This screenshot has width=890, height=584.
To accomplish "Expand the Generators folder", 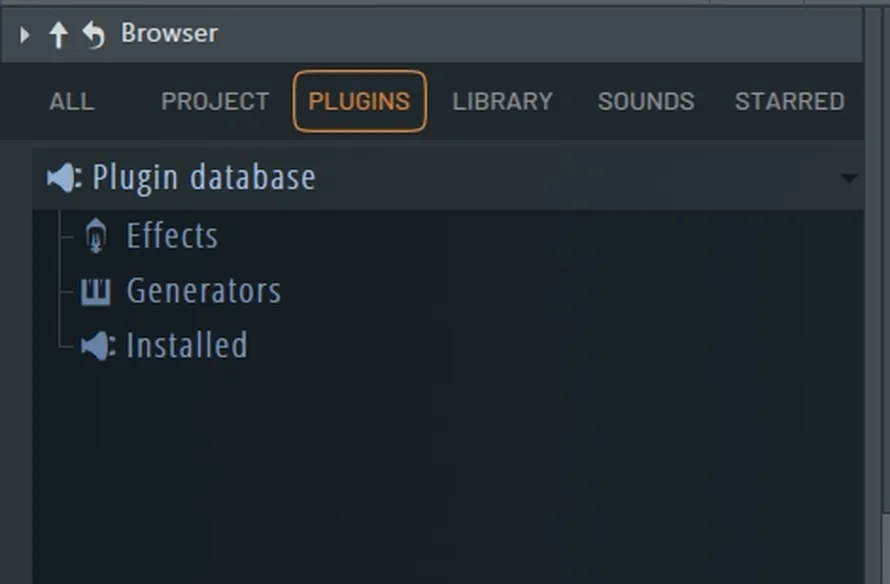I will [204, 291].
